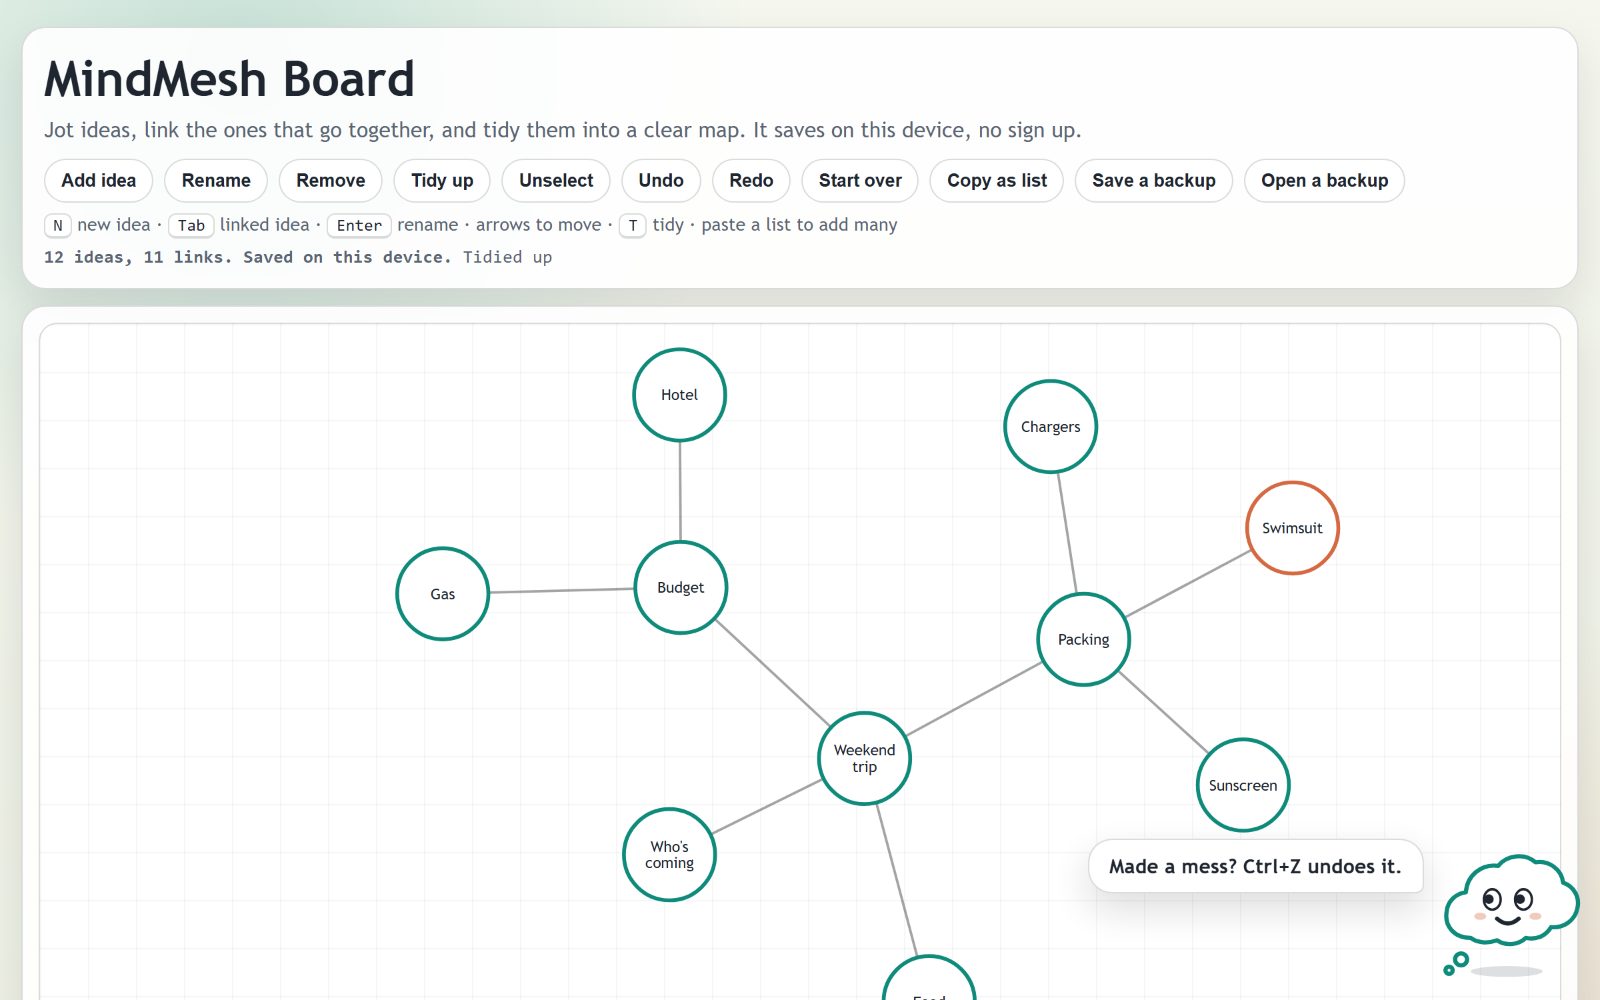Remove the selected idea
Screen dimensions: 1600x1000
(330, 181)
